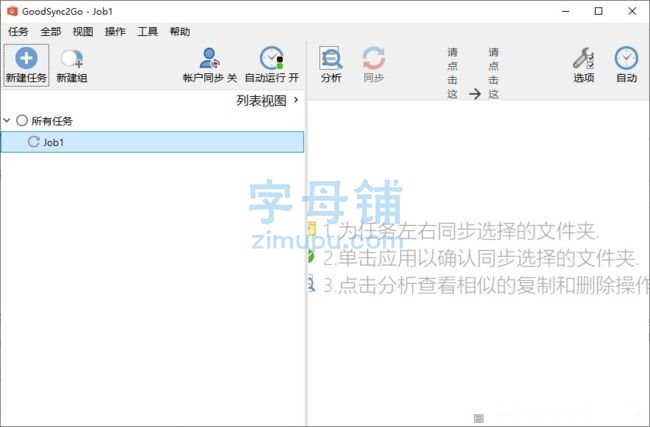Choose the right sync folder 请点击这
This screenshot has width=650, height=427.
click(493, 73)
